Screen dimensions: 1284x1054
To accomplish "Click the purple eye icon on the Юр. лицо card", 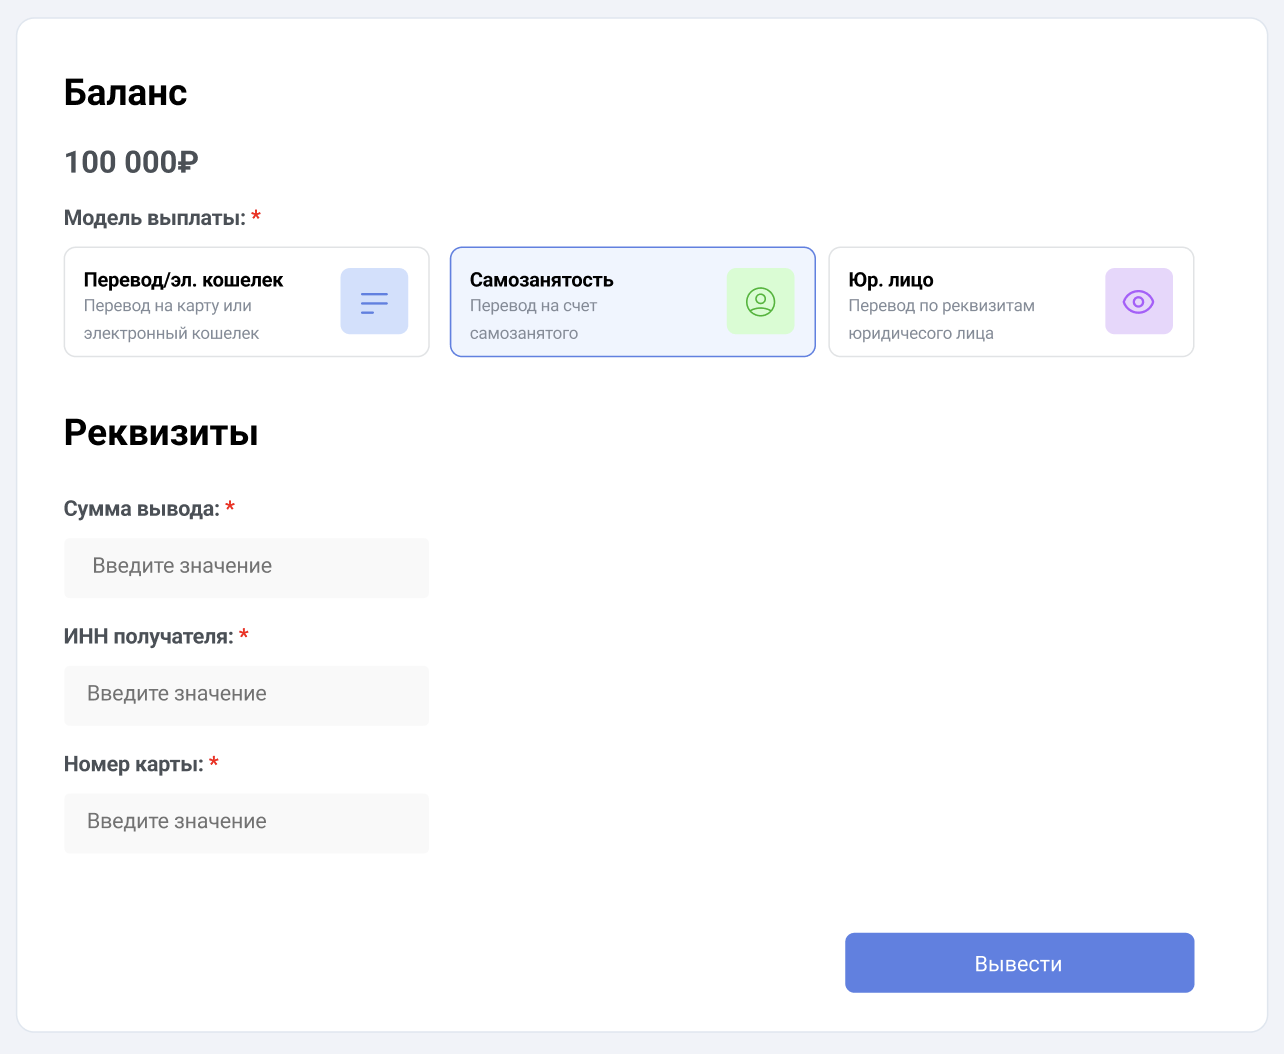I will tap(1138, 301).
